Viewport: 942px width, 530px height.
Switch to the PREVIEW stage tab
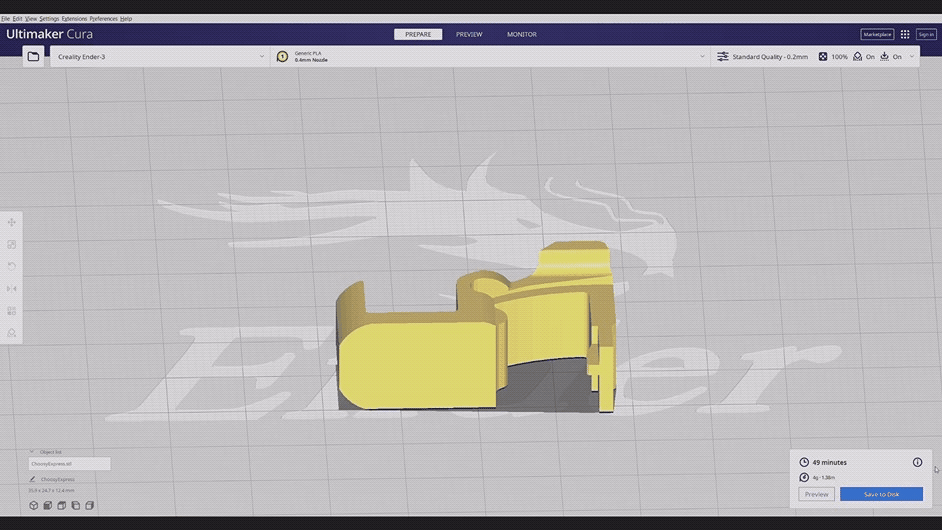[x=469, y=34]
